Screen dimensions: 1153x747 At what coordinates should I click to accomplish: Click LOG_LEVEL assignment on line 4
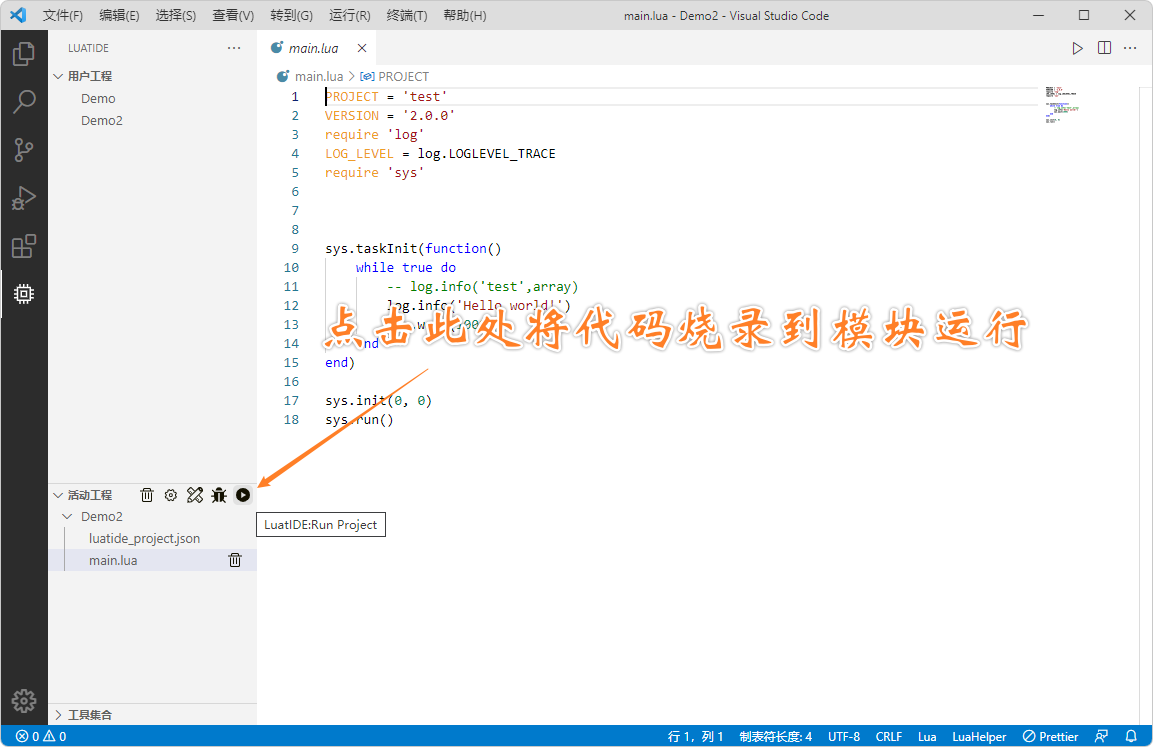coord(440,154)
